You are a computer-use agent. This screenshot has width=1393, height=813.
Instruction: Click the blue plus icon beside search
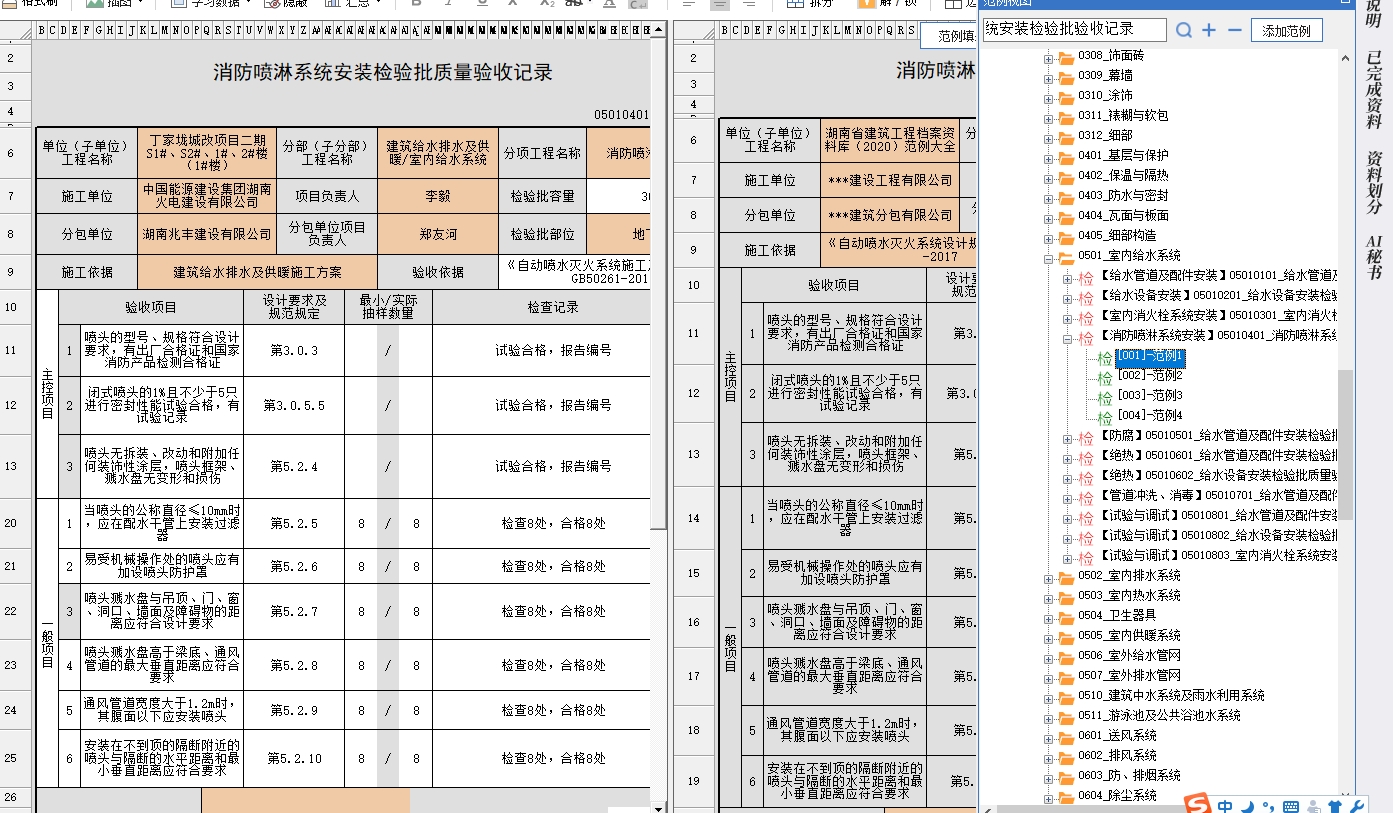tap(1209, 31)
